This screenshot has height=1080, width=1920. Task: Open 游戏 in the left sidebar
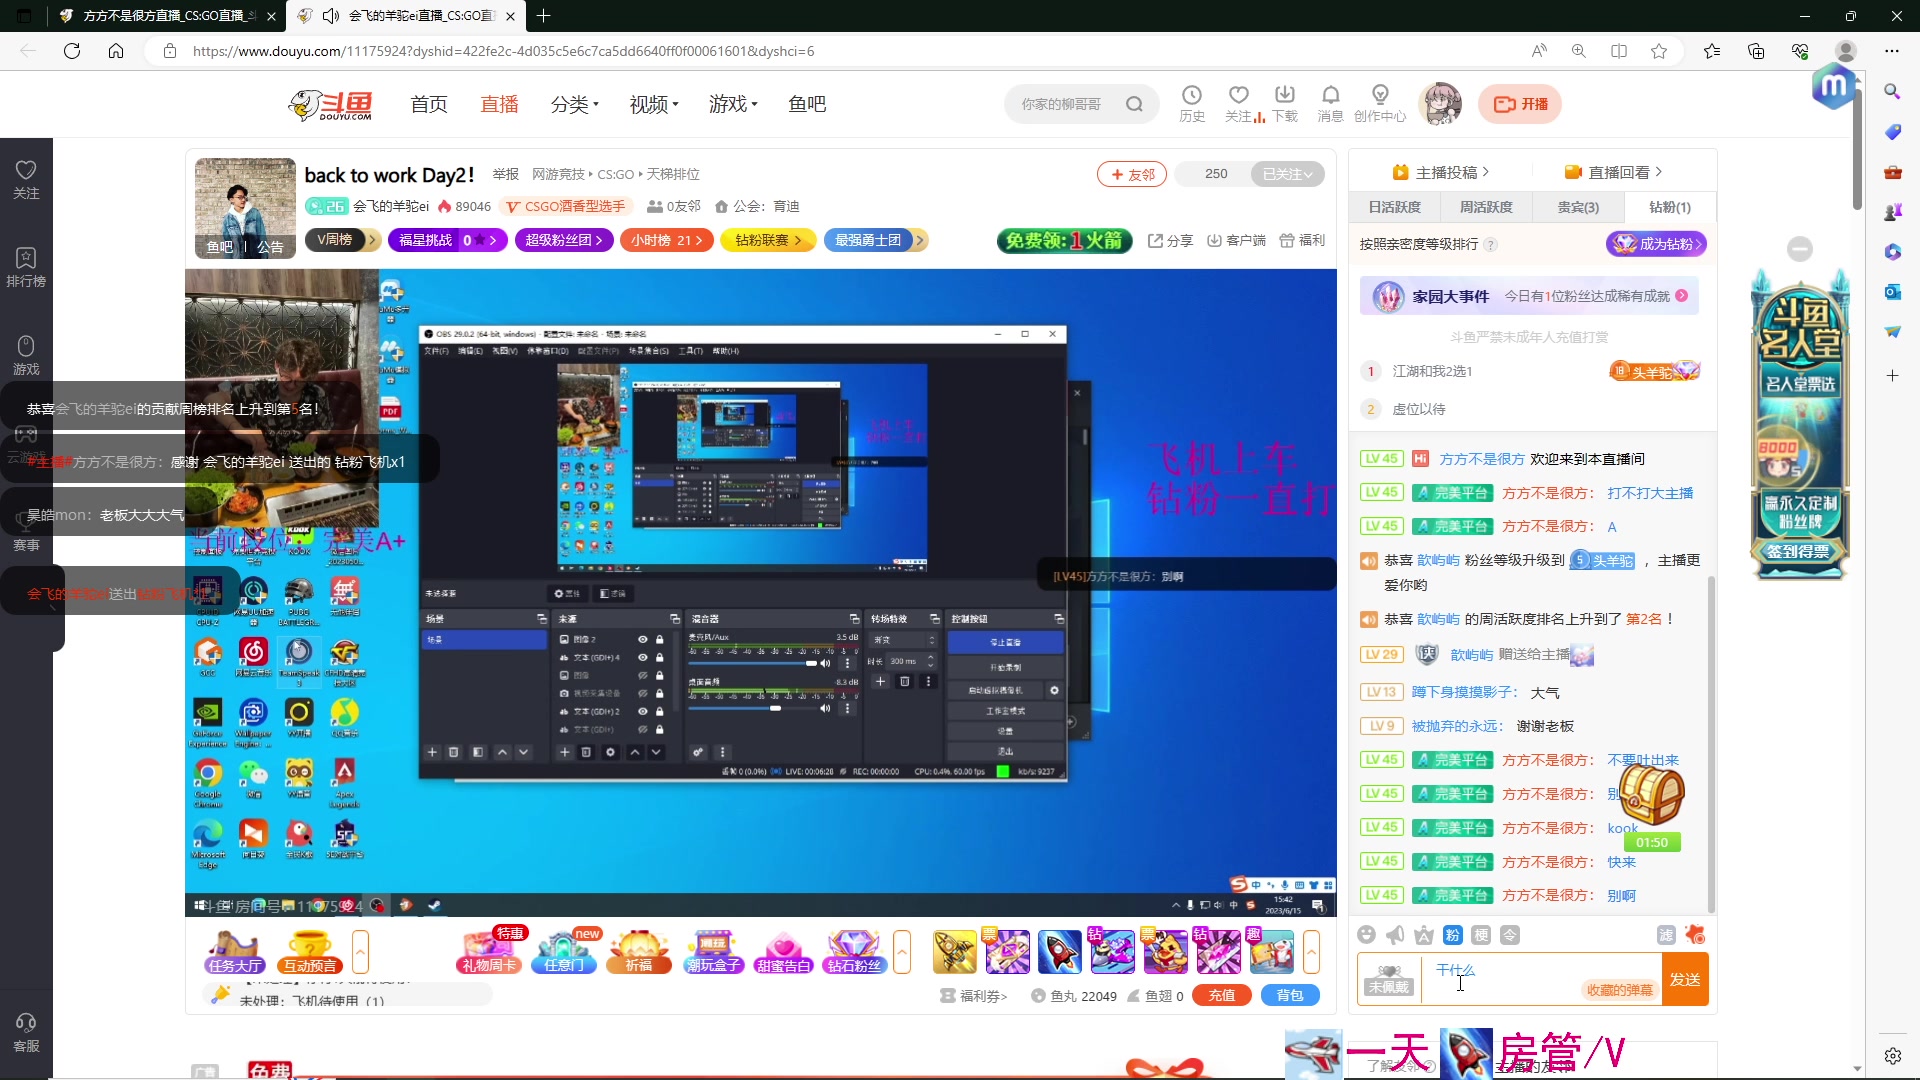(26, 355)
